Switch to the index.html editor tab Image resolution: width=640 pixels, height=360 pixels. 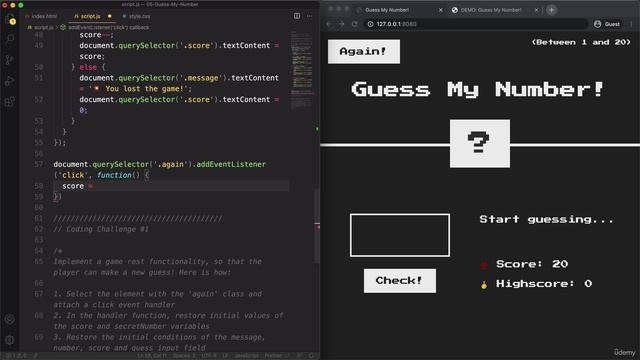(41, 16)
